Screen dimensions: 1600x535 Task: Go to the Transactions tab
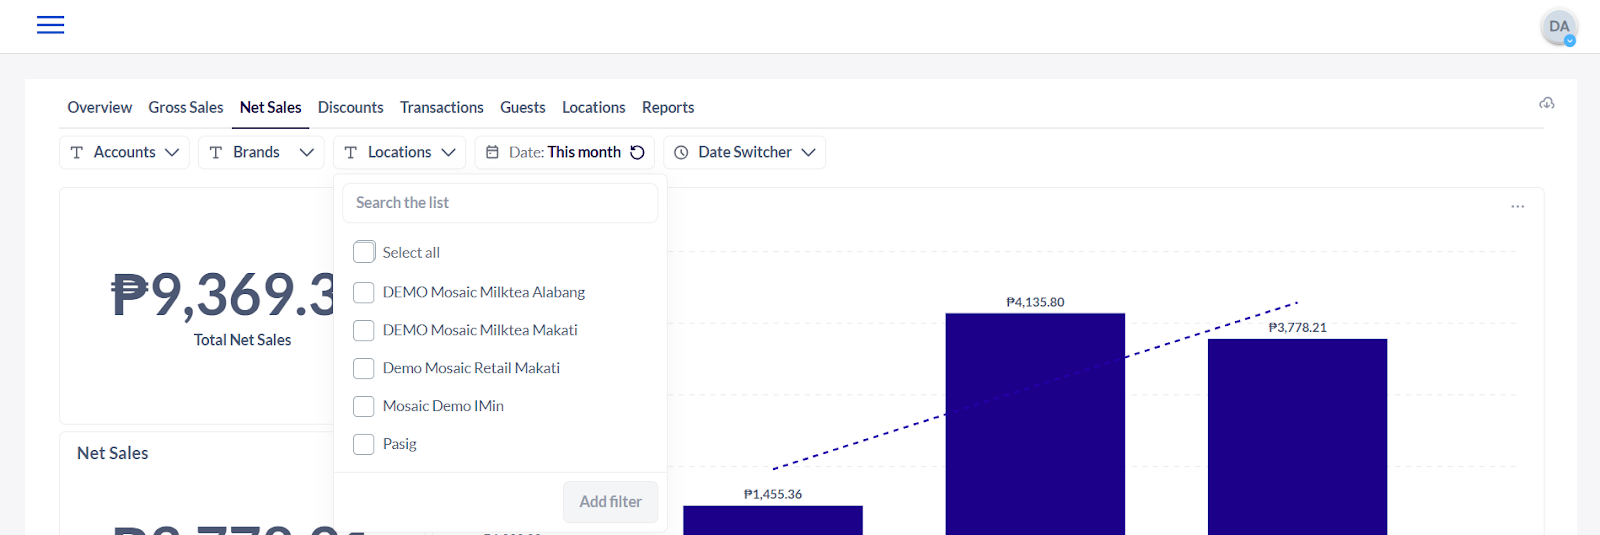pyautogui.click(x=441, y=107)
